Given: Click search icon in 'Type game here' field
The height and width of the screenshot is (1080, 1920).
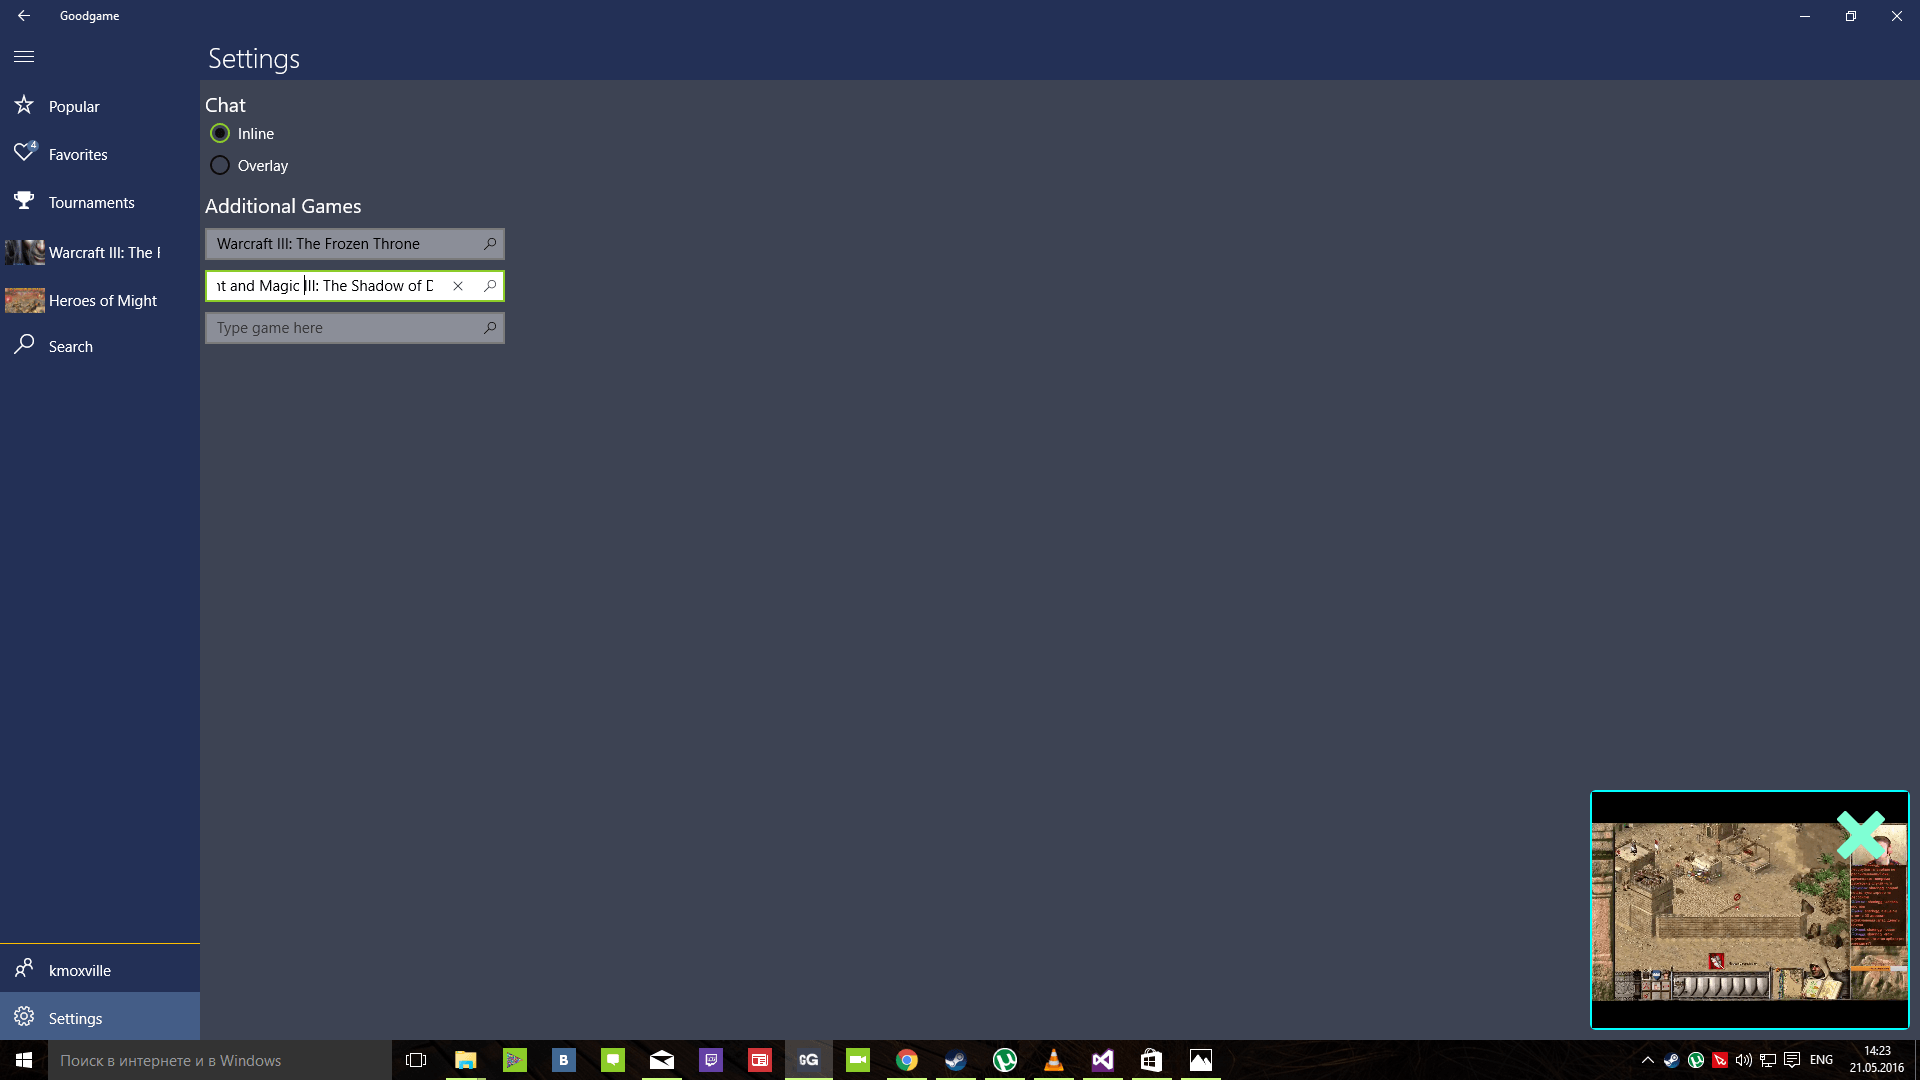Looking at the screenshot, I should [x=490, y=328].
